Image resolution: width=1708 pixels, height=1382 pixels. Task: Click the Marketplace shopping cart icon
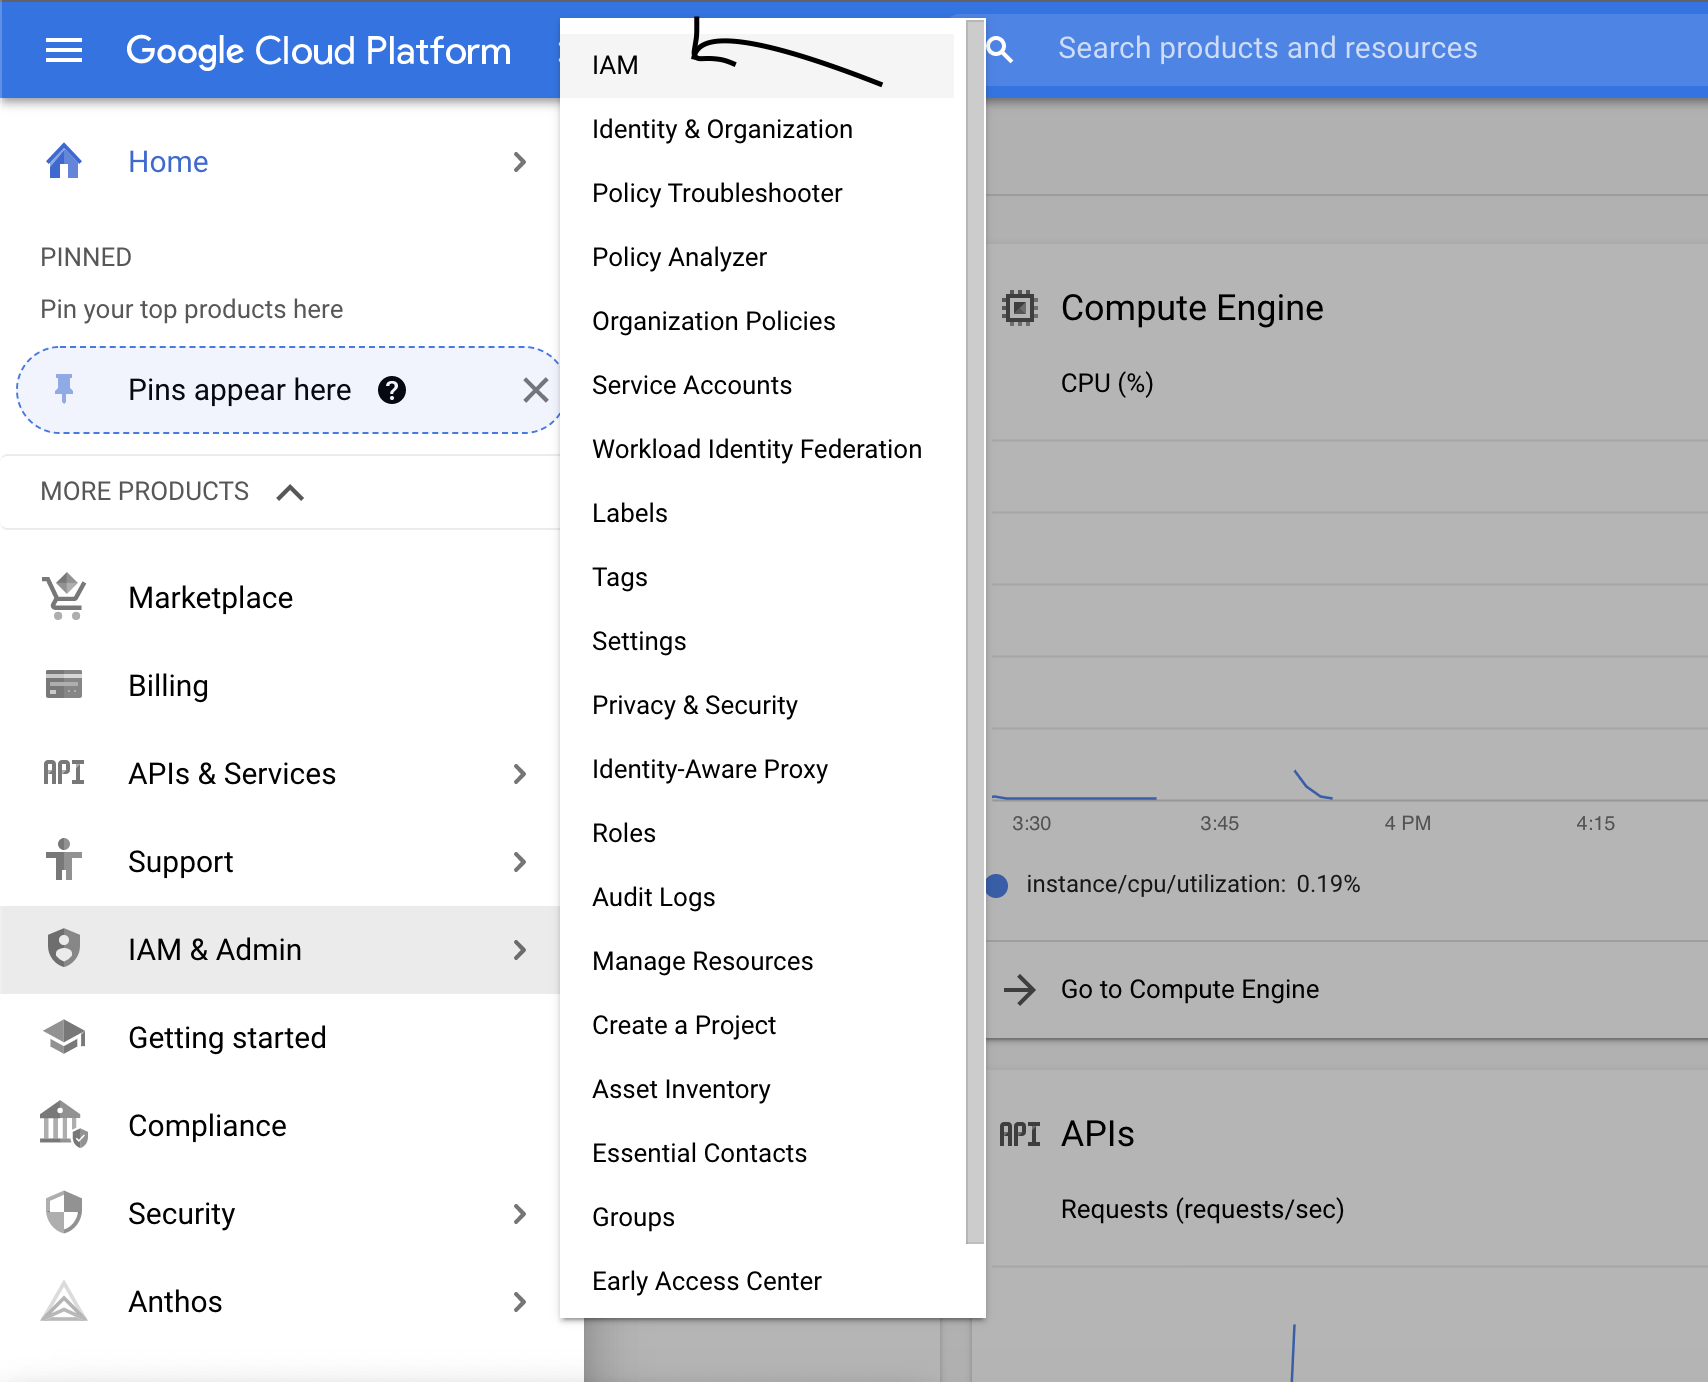pyautogui.click(x=64, y=597)
